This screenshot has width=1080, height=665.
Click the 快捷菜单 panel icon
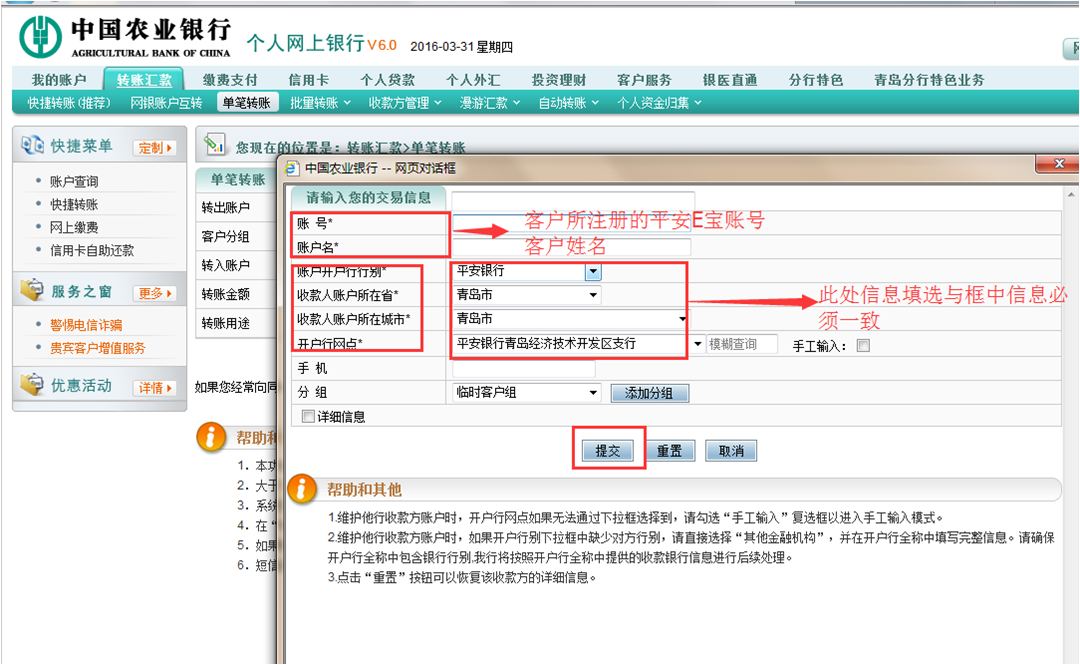click(32, 145)
